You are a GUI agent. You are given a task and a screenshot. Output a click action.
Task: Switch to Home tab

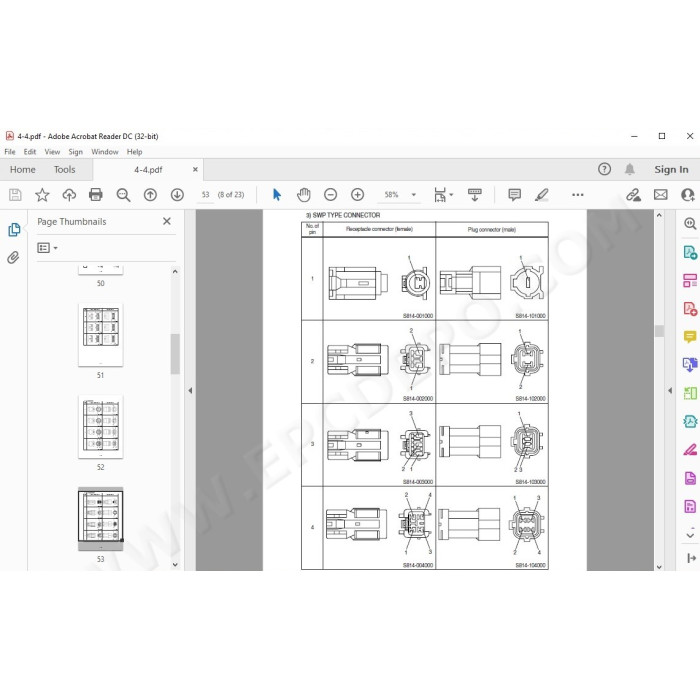click(x=23, y=170)
